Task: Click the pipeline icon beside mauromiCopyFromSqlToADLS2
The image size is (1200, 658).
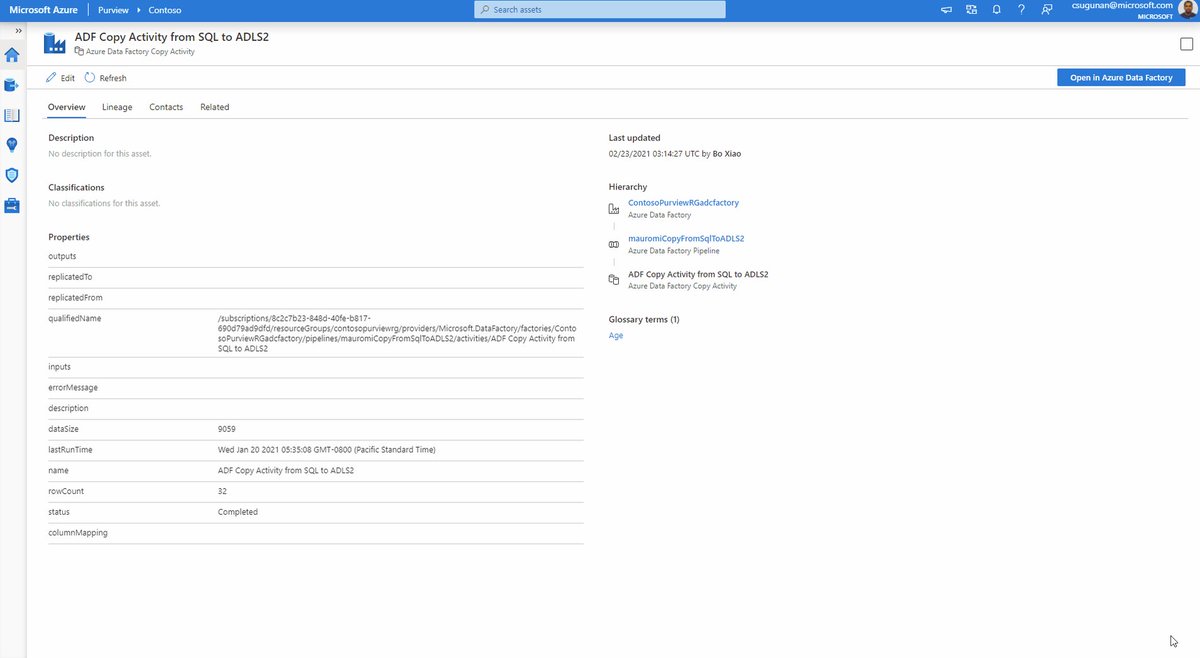Action: [614, 244]
